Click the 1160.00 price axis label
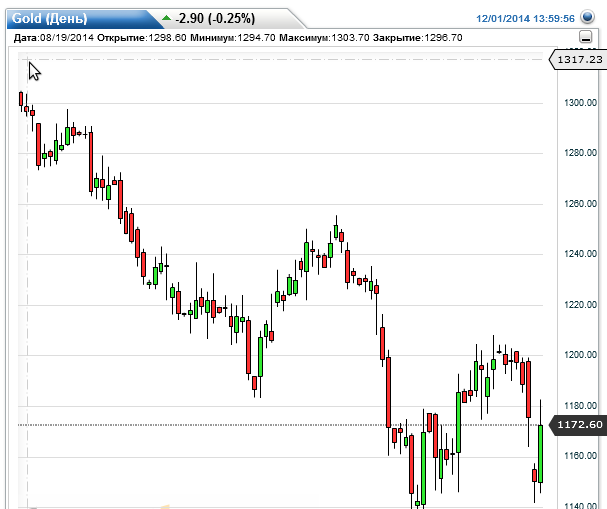 [580, 456]
